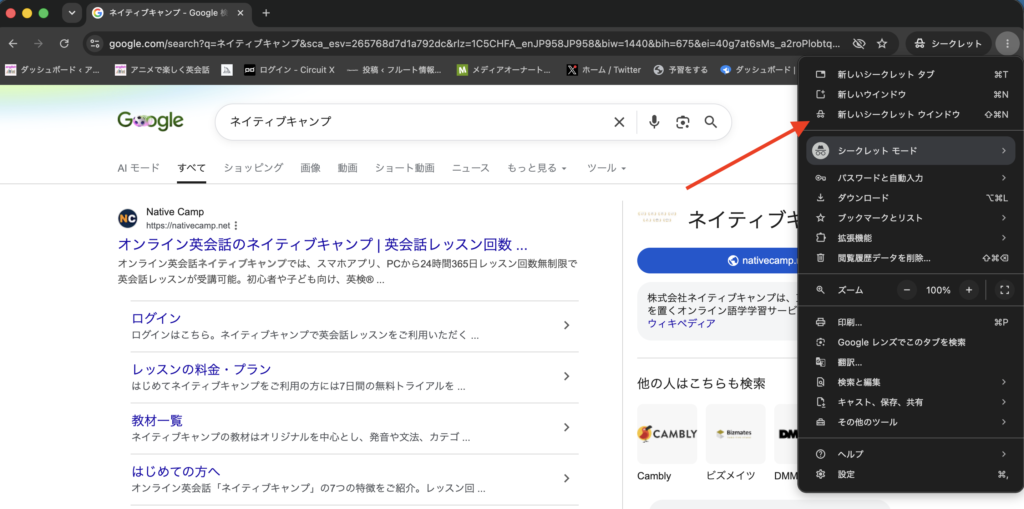This screenshot has width=1024, height=509.
Task: Start voice search with the microphone icon
Action: pos(654,122)
